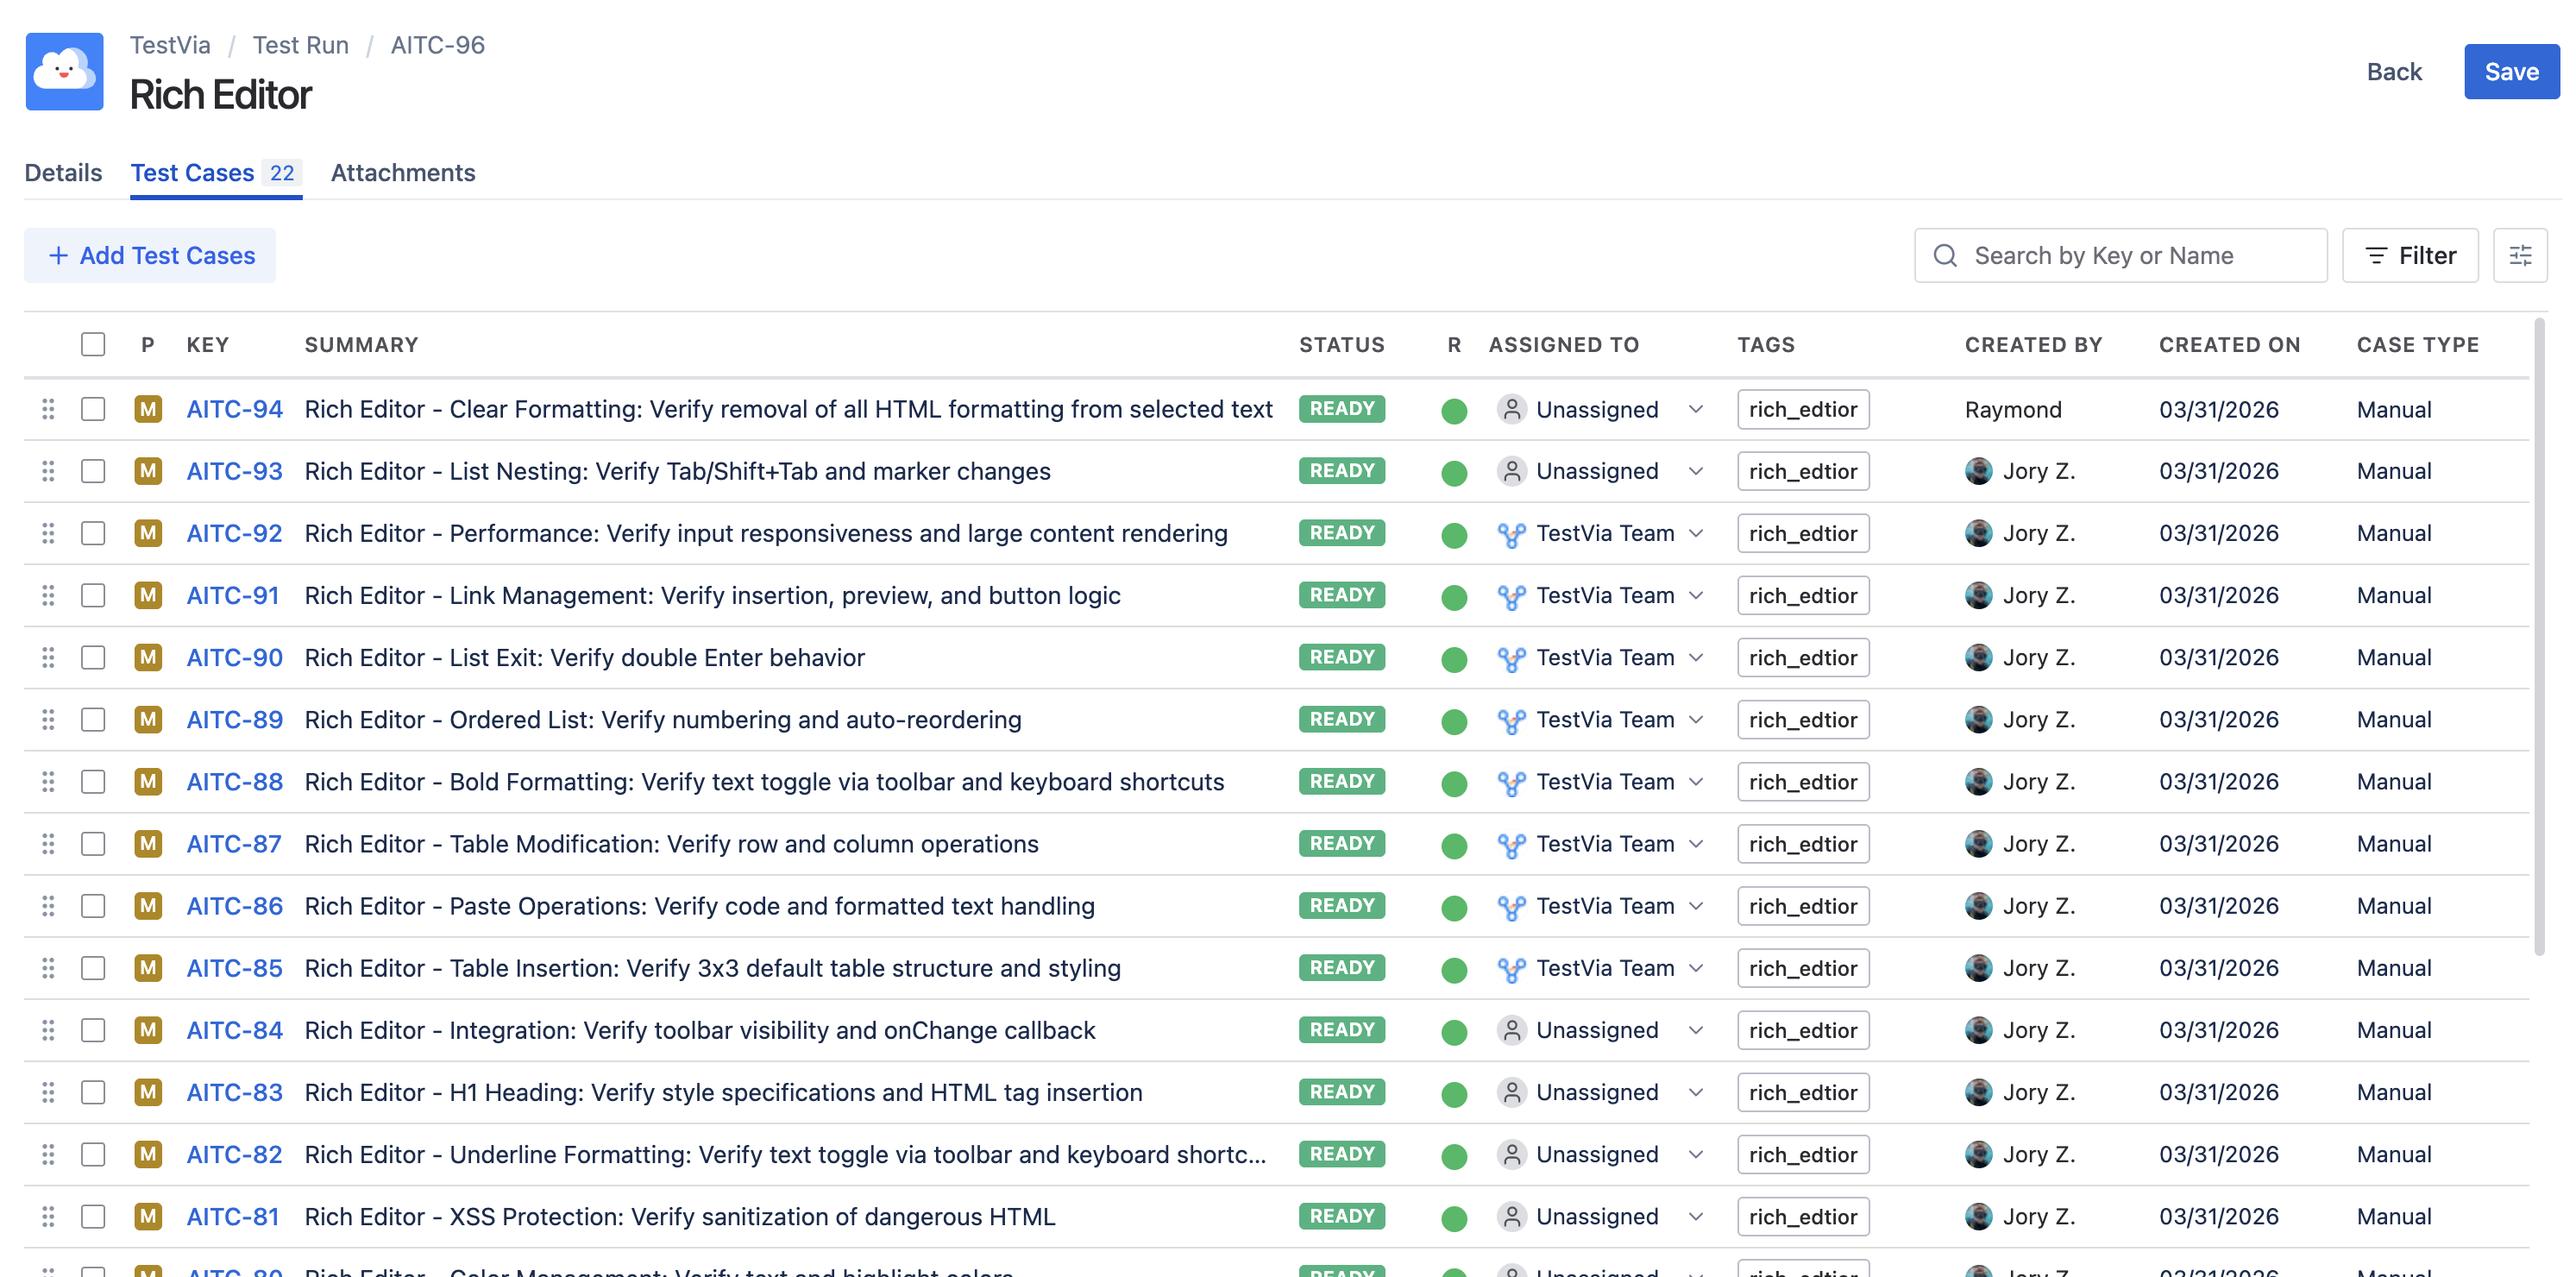Click the team icon in AITC-92 assignee
This screenshot has width=2576, height=1277.
[1511, 535]
